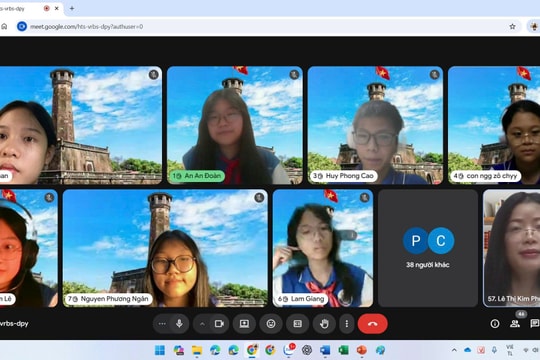Open the emoji reactions button

click(271, 324)
